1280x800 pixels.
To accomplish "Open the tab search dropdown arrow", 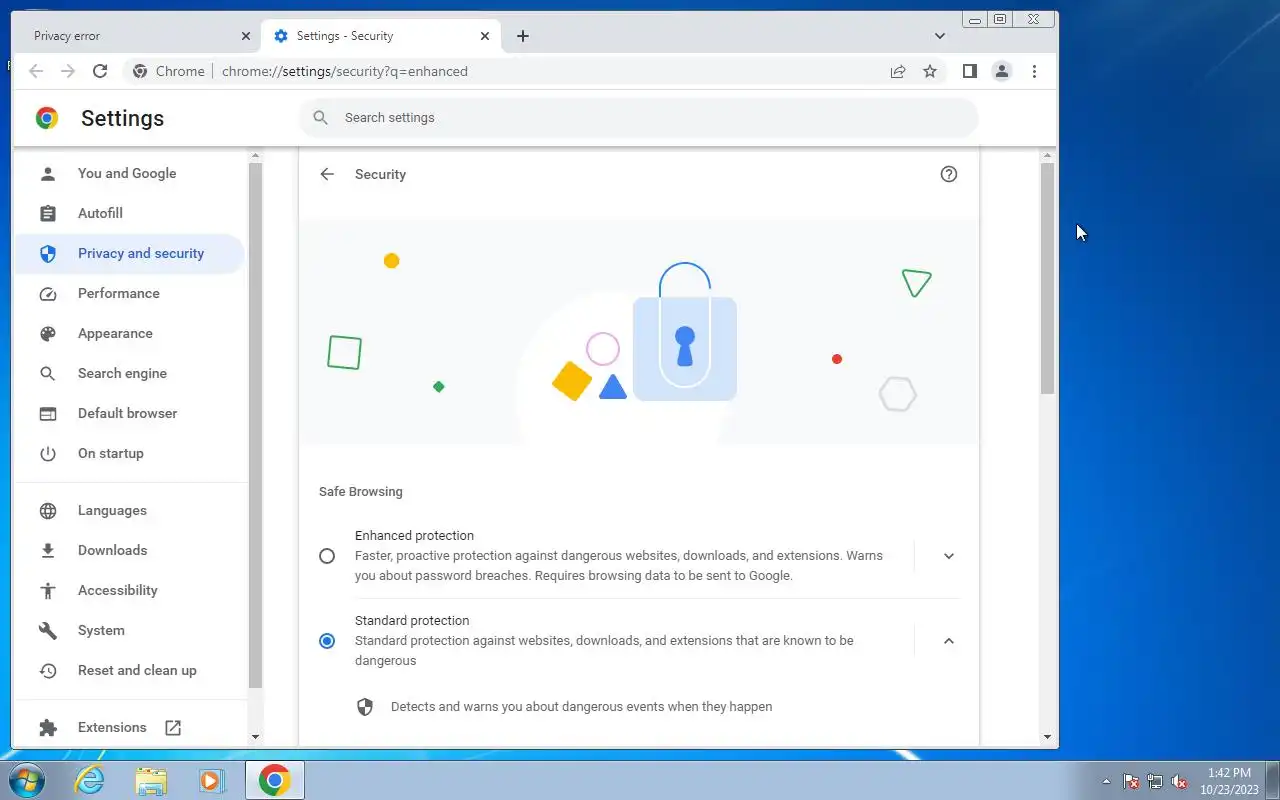I will (939, 36).
